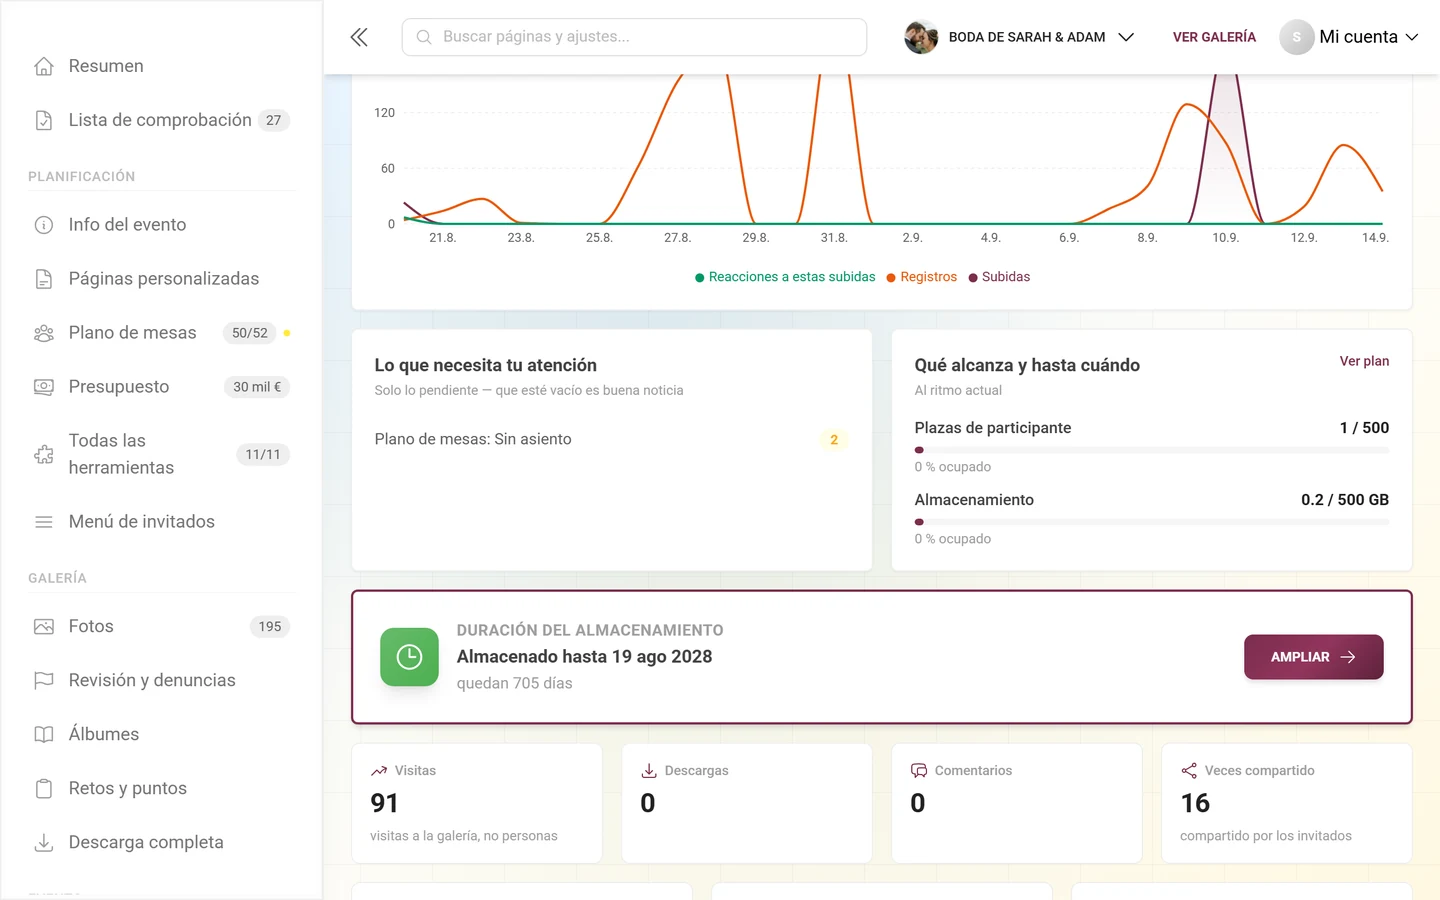The height and width of the screenshot is (900, 1440).
Task: Click the Descargas download icon
Action: 649,771
